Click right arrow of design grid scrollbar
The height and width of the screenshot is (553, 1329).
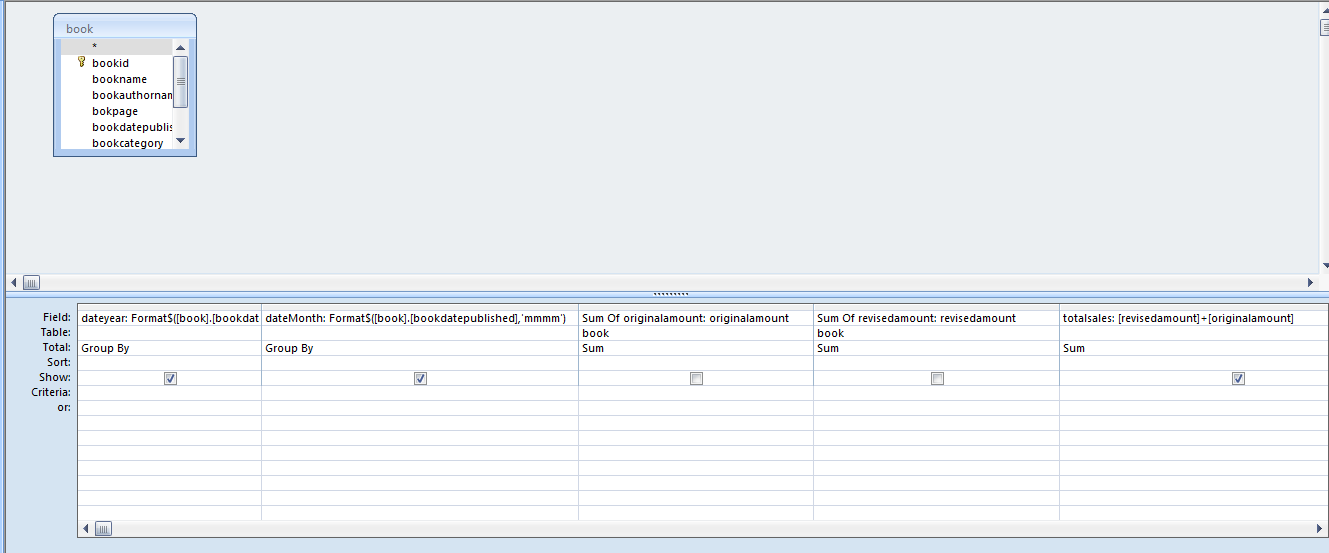point(1321,528)
